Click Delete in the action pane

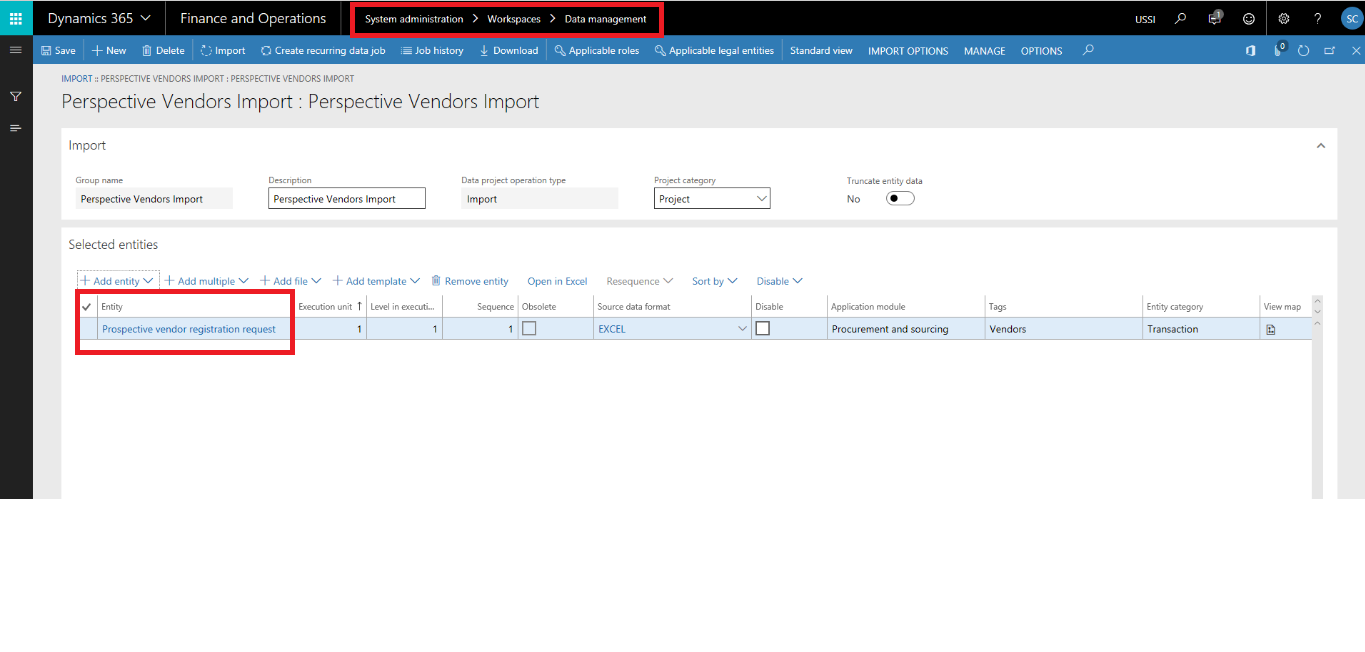(163, 50)
